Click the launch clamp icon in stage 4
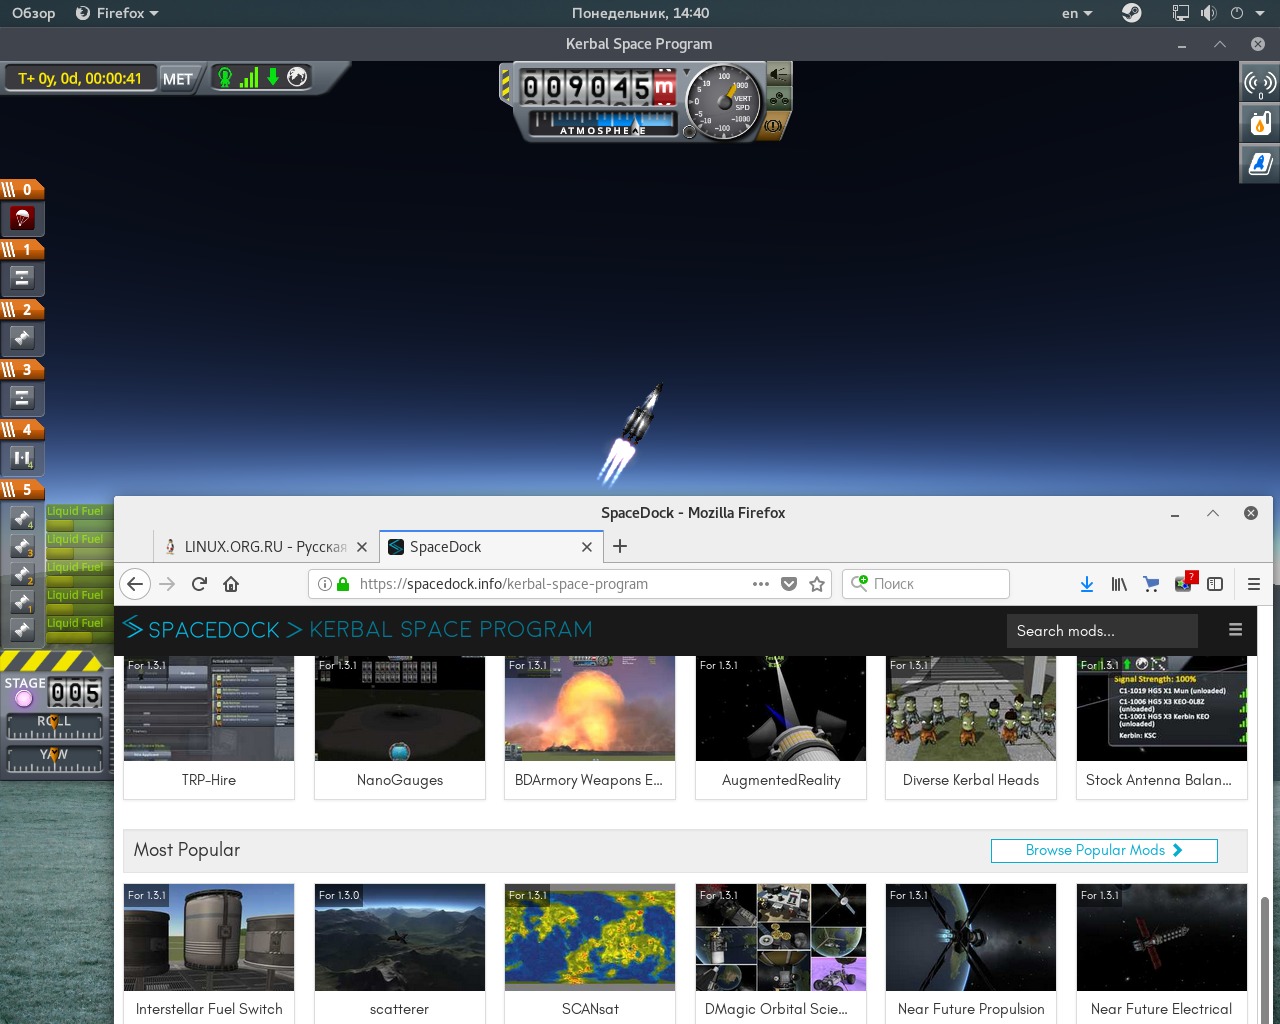The width and height of the screenshot is (1280, 1024). coord(22,458)
